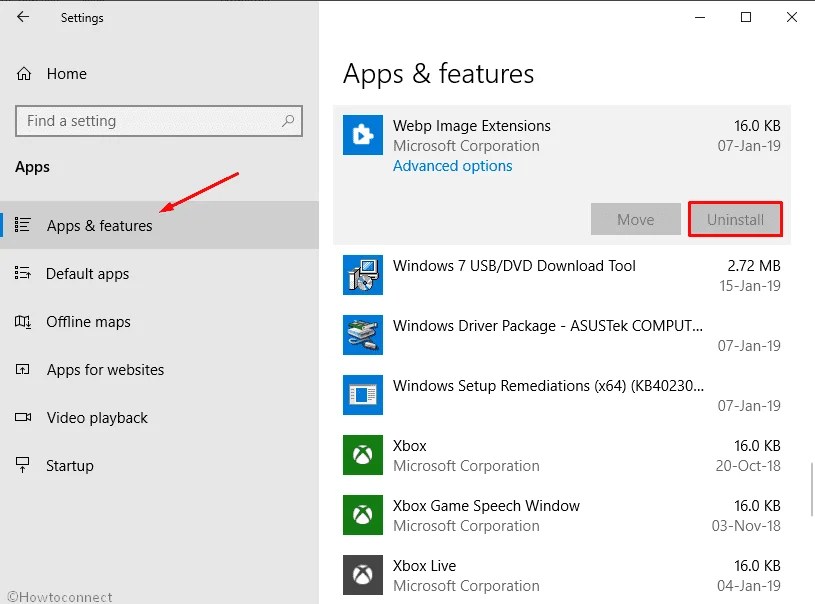Click the Find a setting search field
The image size is (815, 604).
[x=150, y=121]
